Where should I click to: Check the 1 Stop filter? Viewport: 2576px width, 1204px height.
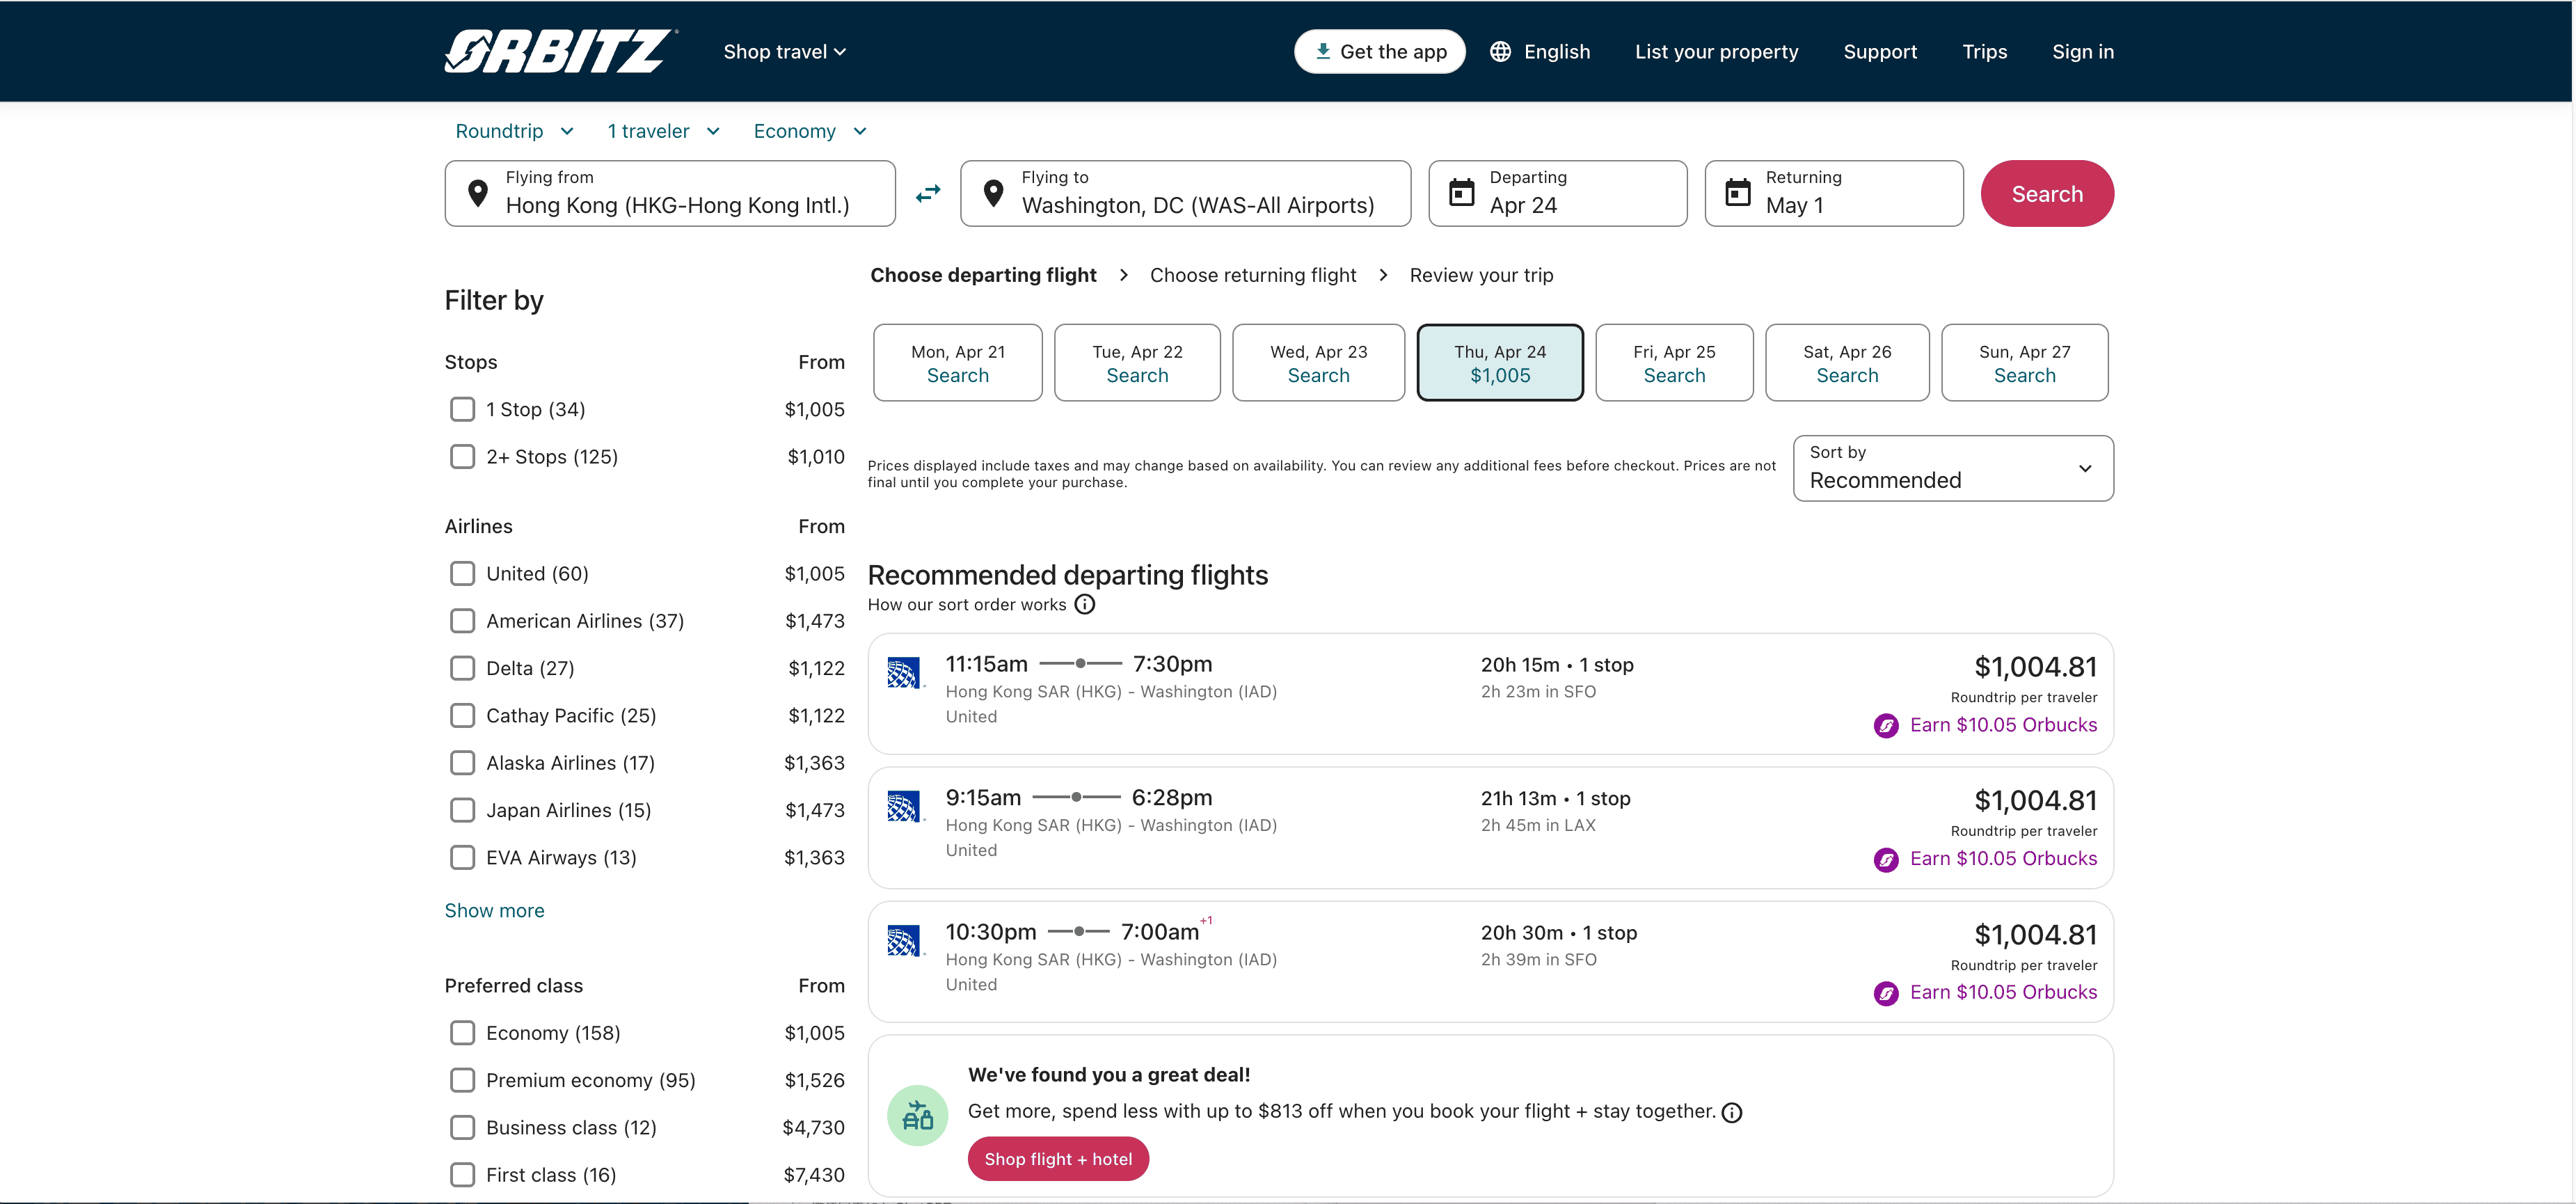[462, 409]
